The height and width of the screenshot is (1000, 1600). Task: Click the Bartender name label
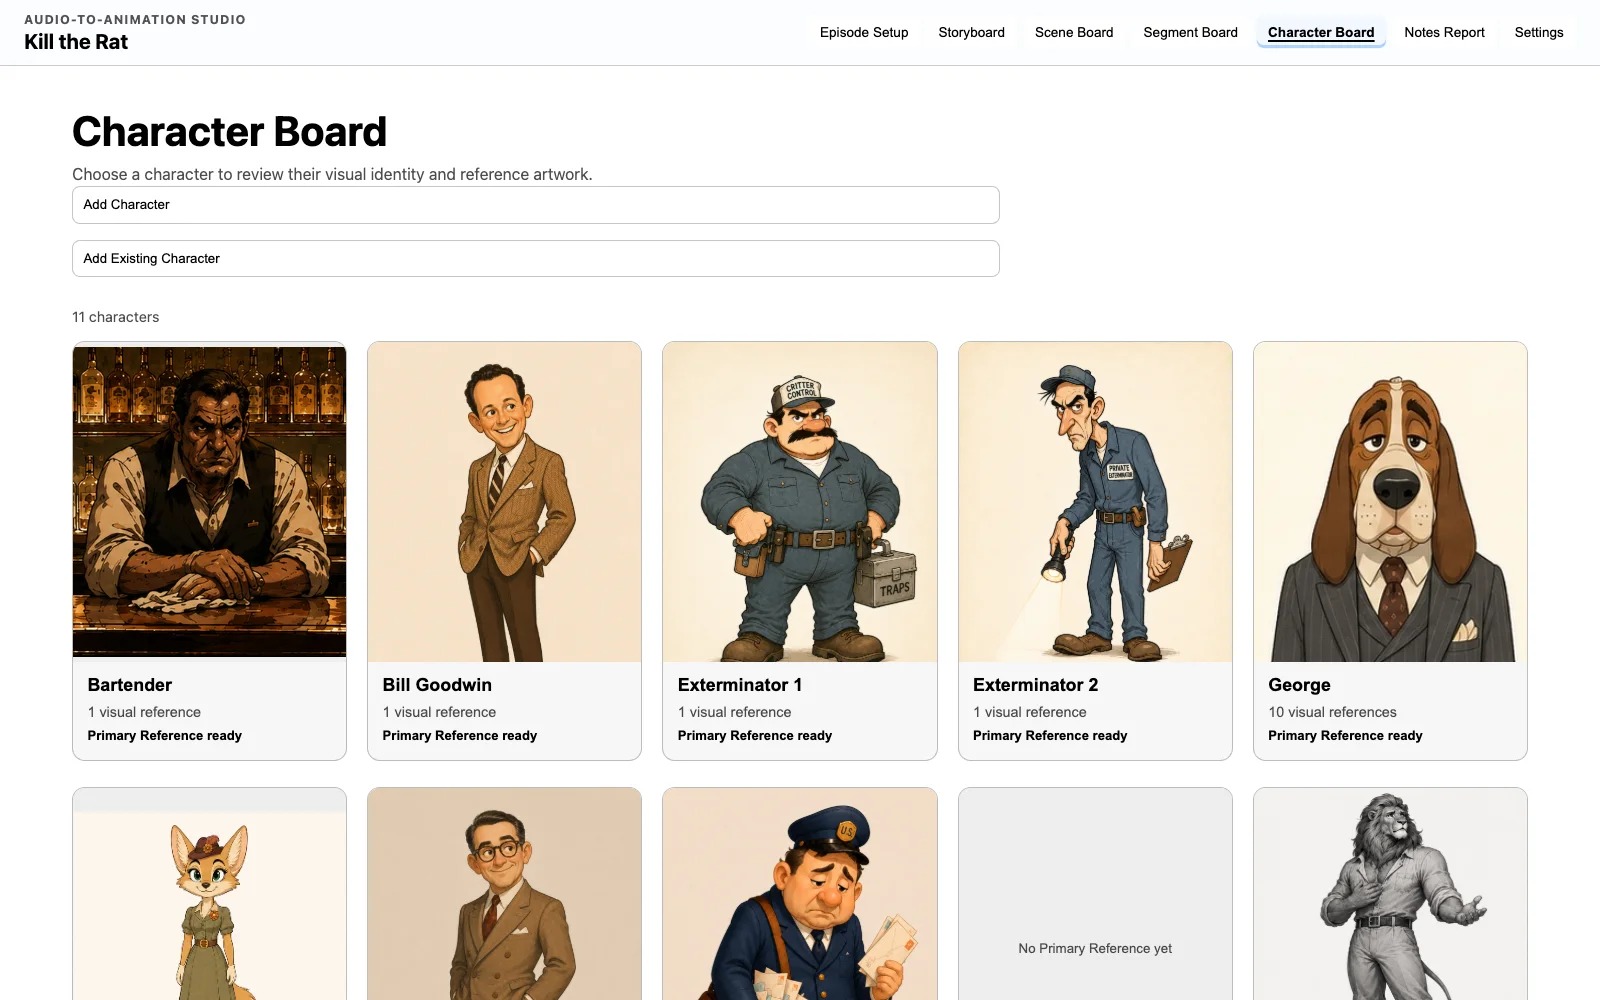click(x=130, y=685)
